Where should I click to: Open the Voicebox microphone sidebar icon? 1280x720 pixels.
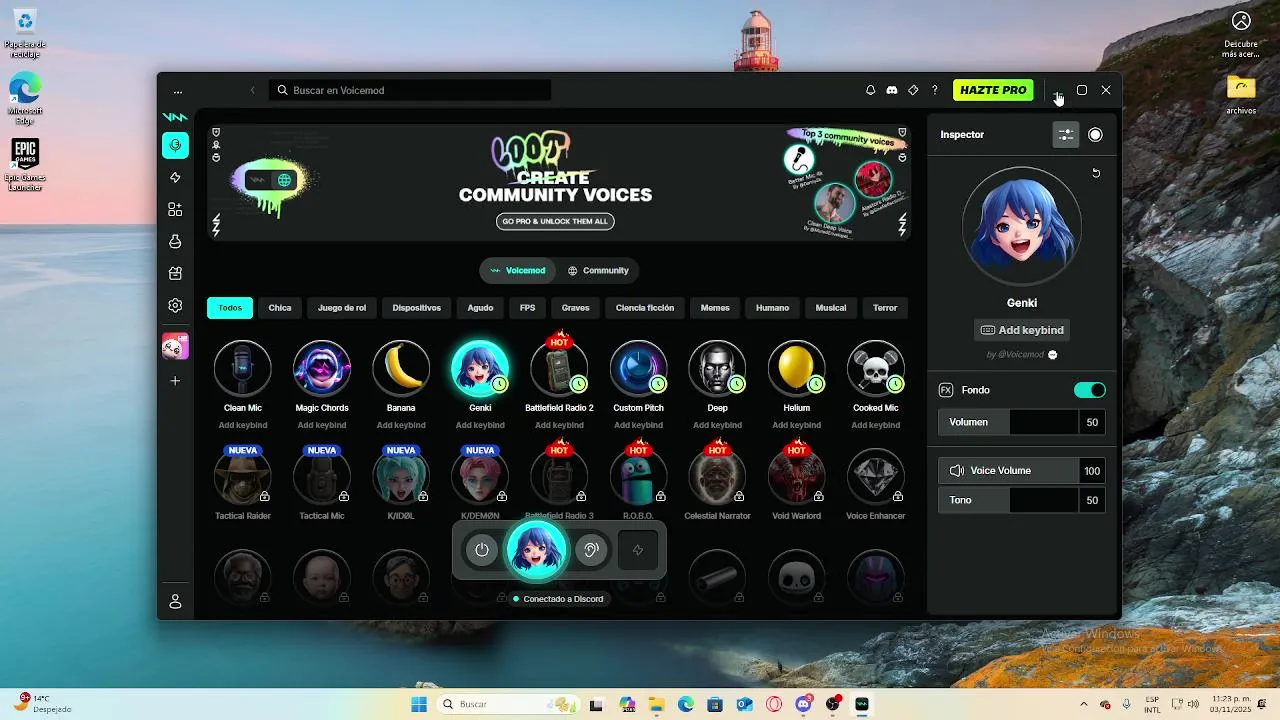coord(175,145)
